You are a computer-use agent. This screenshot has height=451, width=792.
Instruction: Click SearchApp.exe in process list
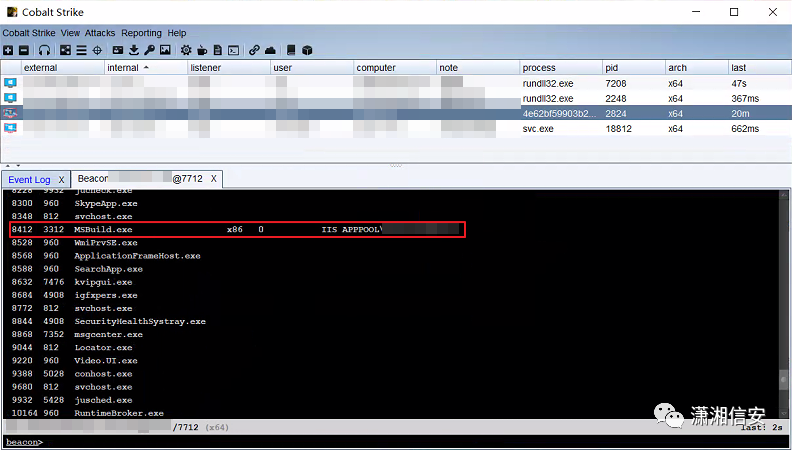(x=109, y=269)
